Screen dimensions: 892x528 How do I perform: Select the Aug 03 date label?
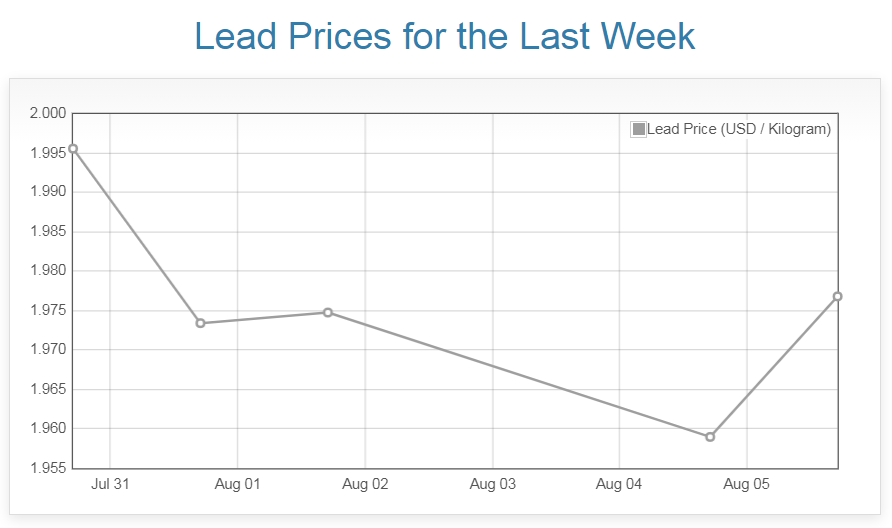coord(492,485)
